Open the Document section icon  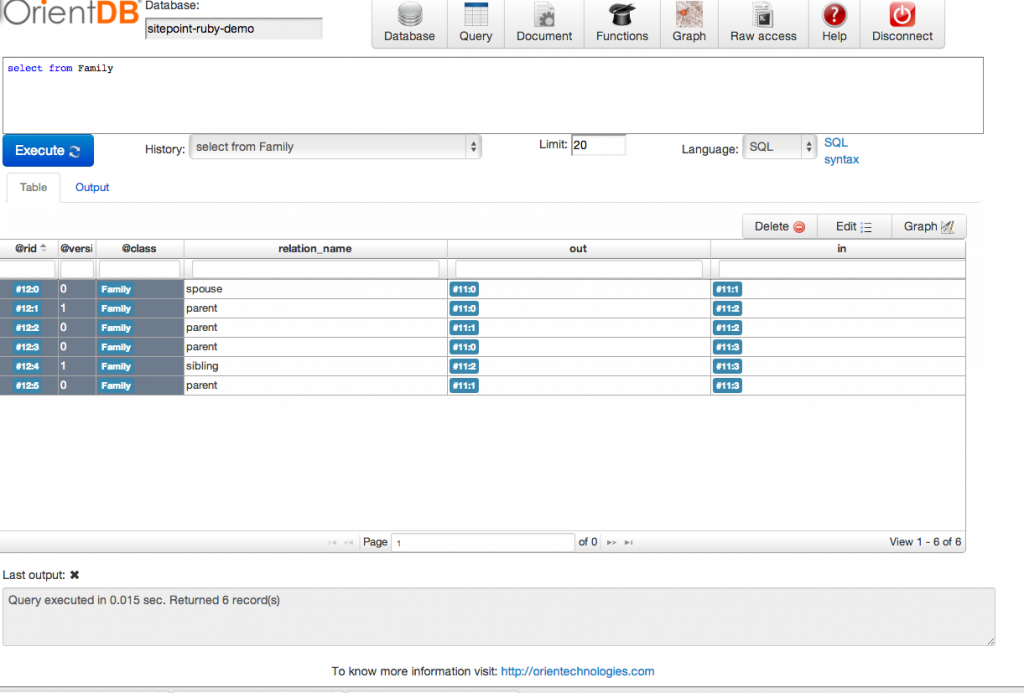pos(544,16)
